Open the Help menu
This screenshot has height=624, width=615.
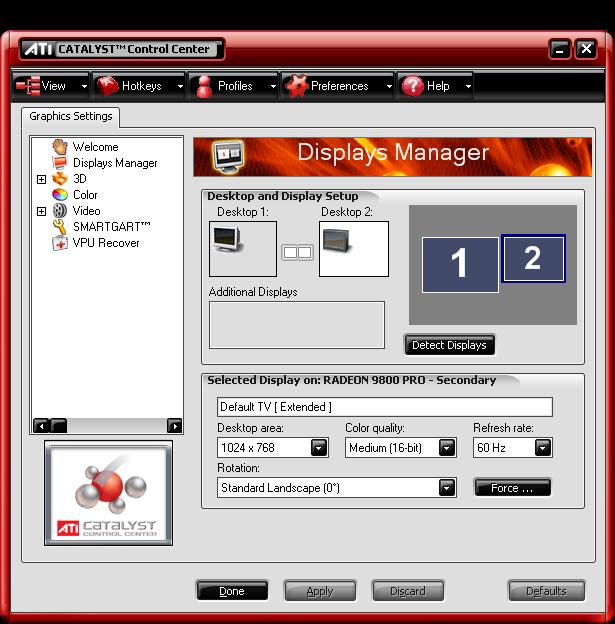coord(435,86)
